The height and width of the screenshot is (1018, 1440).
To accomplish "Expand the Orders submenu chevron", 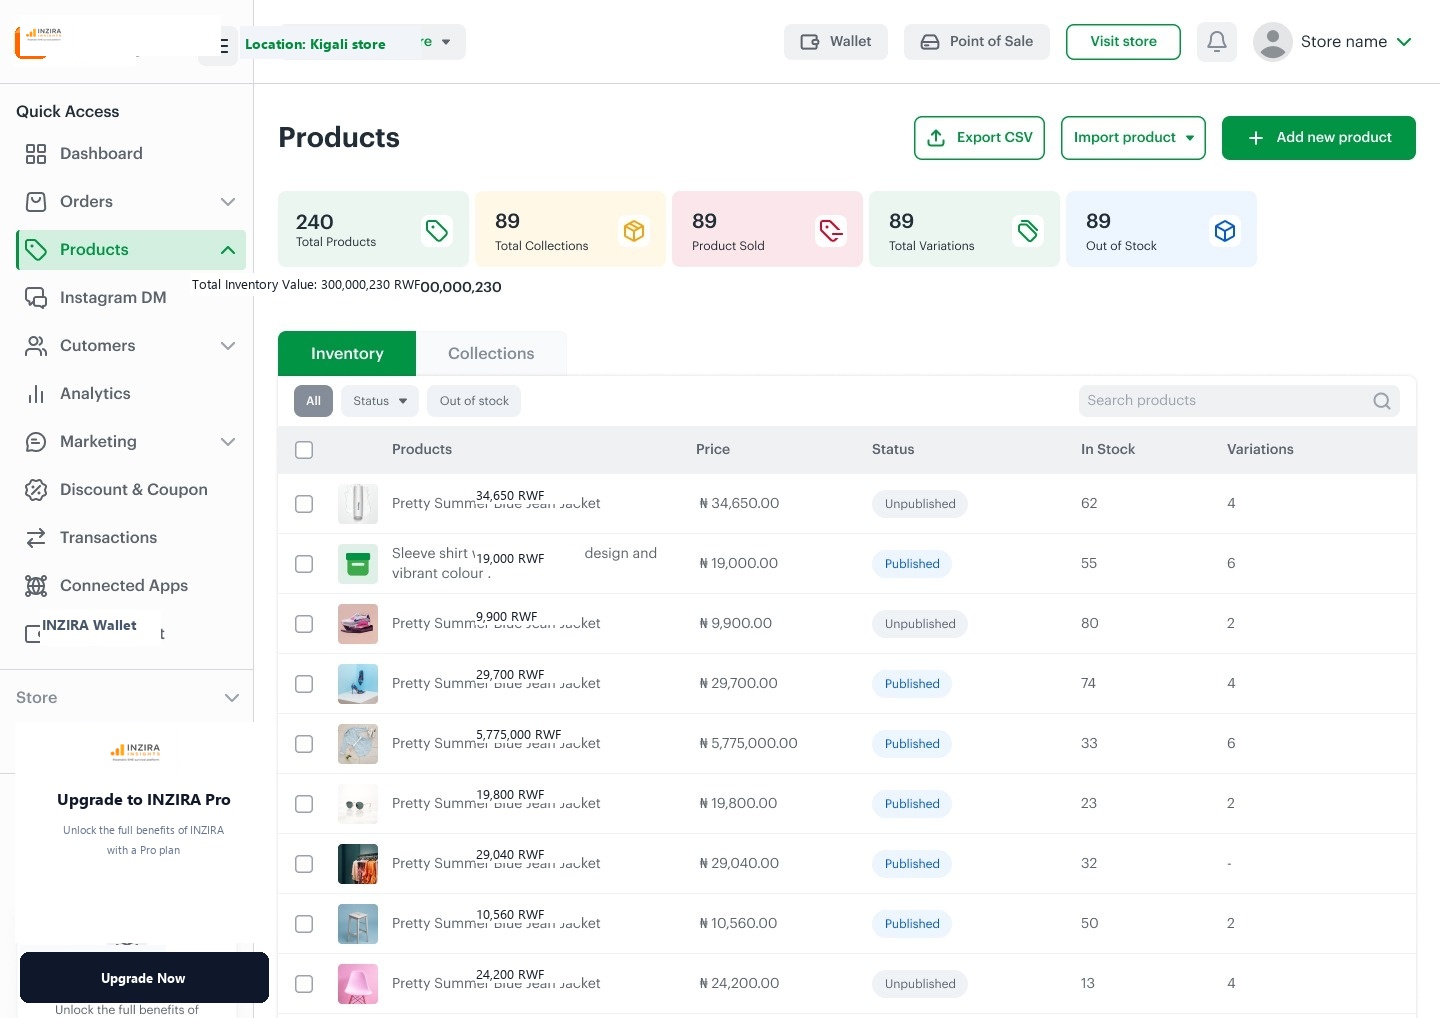I will (228, 202).
